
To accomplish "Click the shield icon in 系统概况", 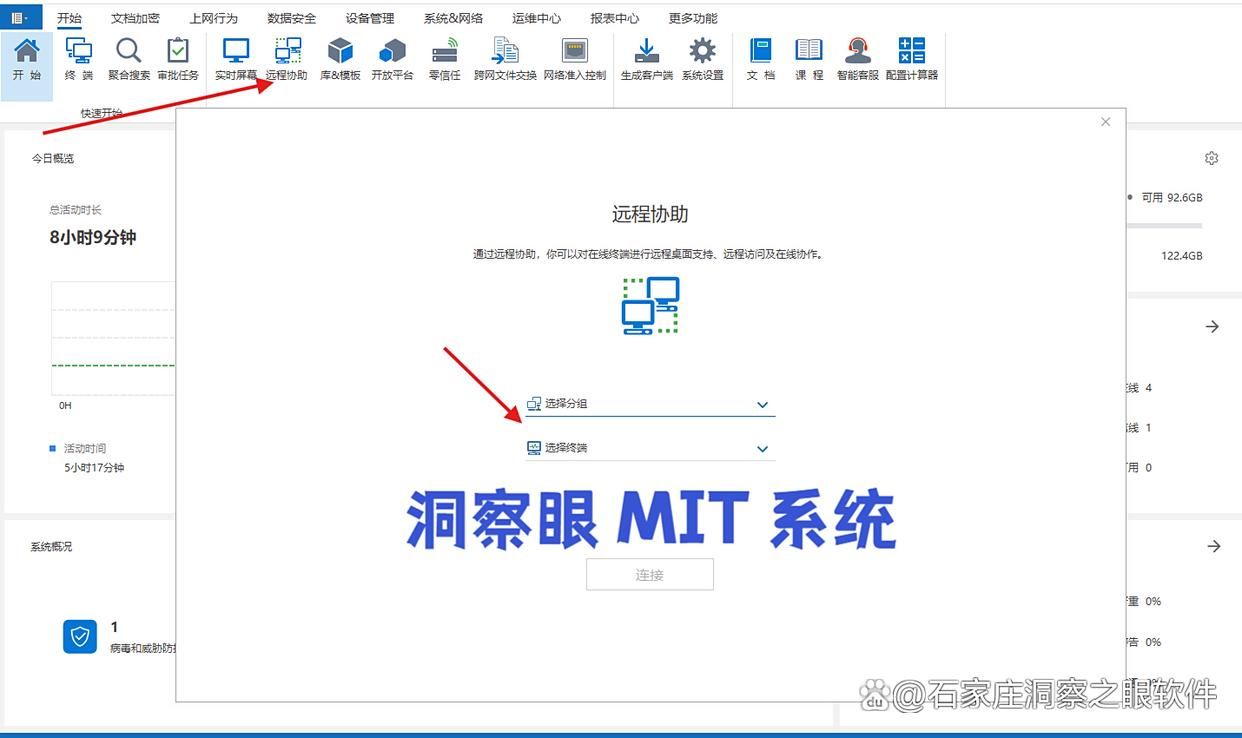I will click(x=80, y=636).
